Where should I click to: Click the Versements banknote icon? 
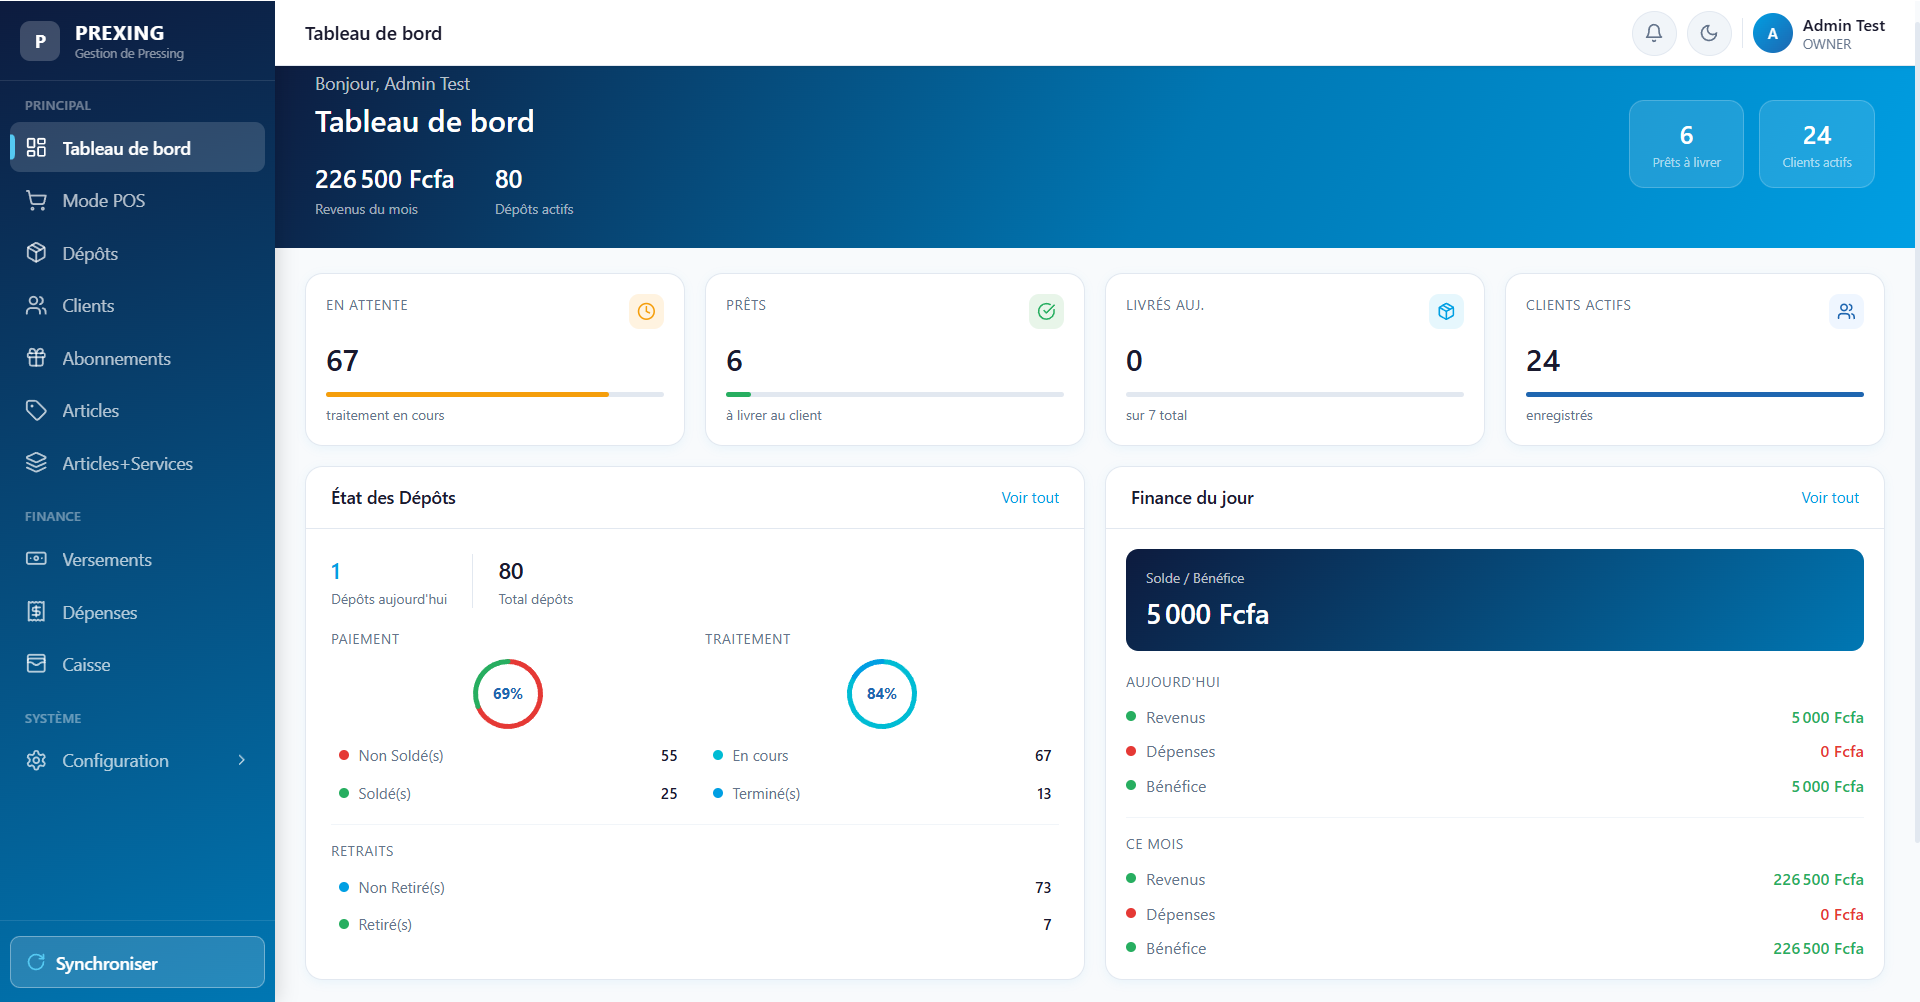tap(37, 559)
